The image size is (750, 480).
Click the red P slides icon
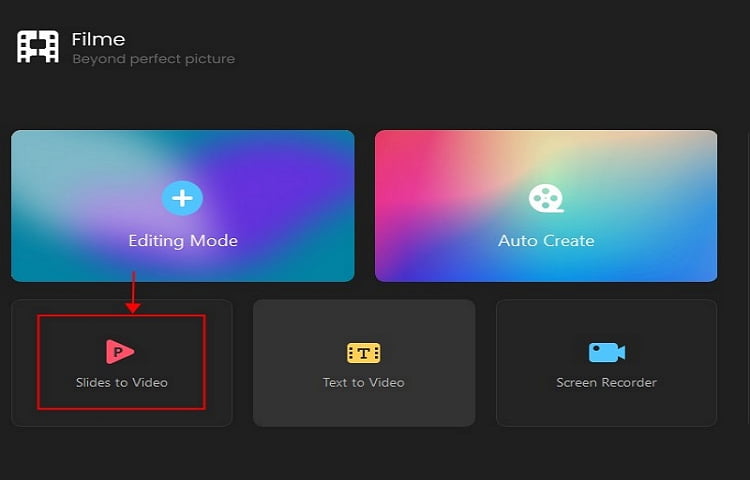[120, 352]
